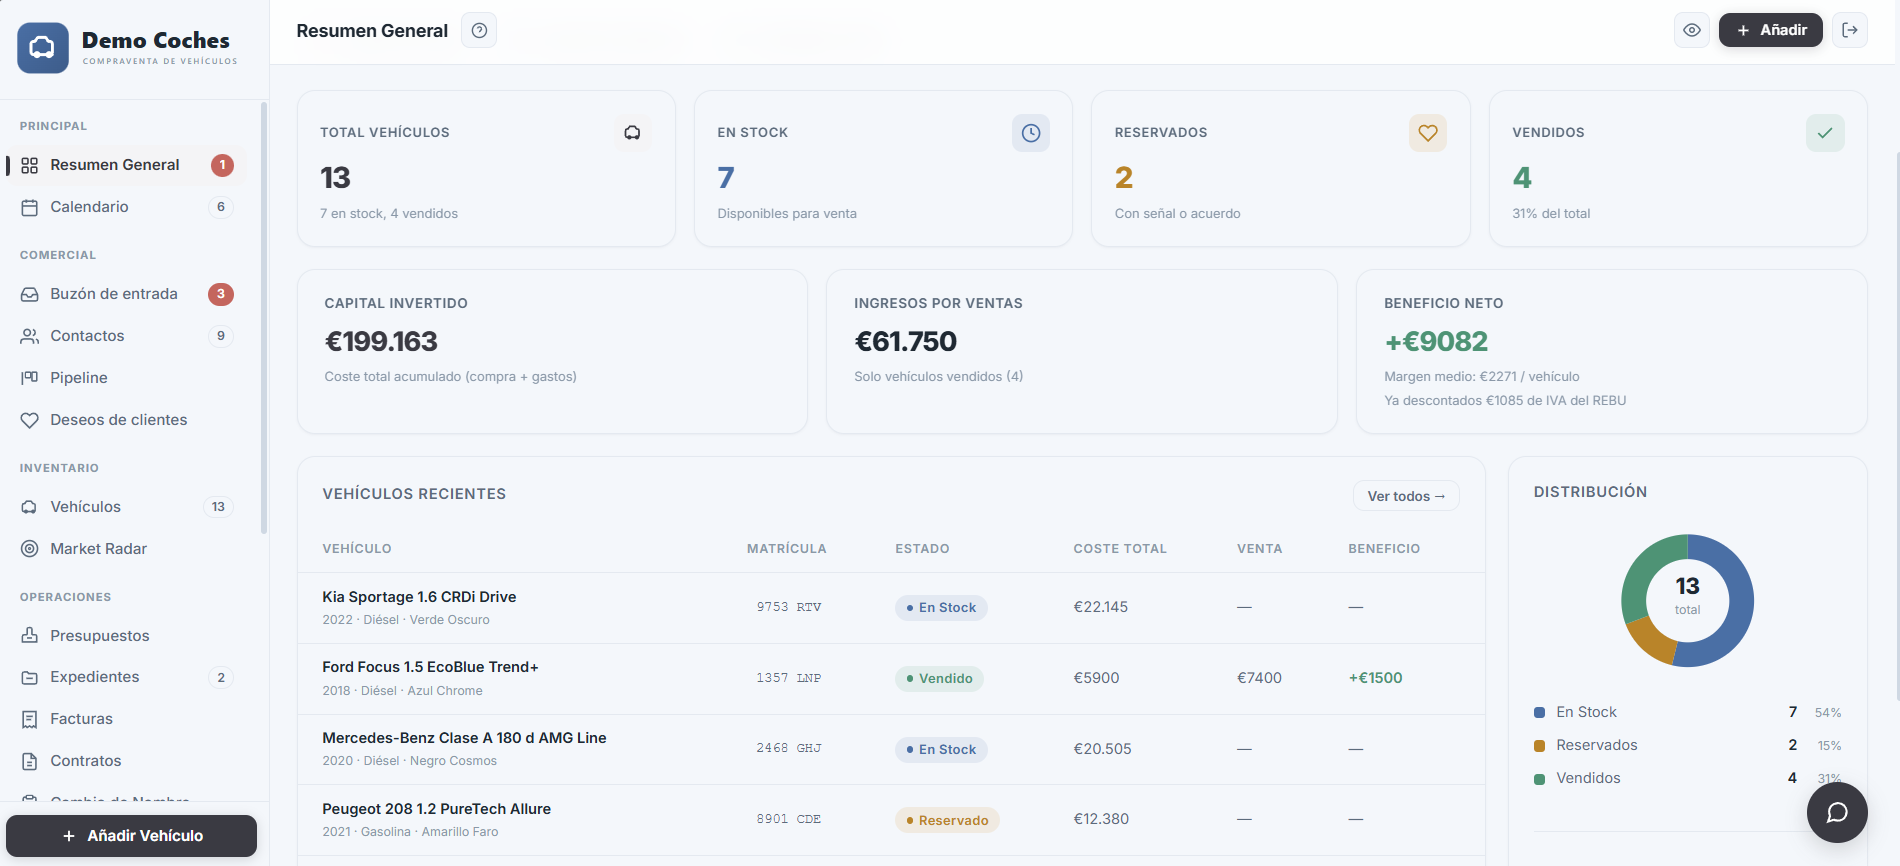This screenshot has height=866, width=1900.
Task: Open Expedientes in the sidebar
Action: pos(126,677)
